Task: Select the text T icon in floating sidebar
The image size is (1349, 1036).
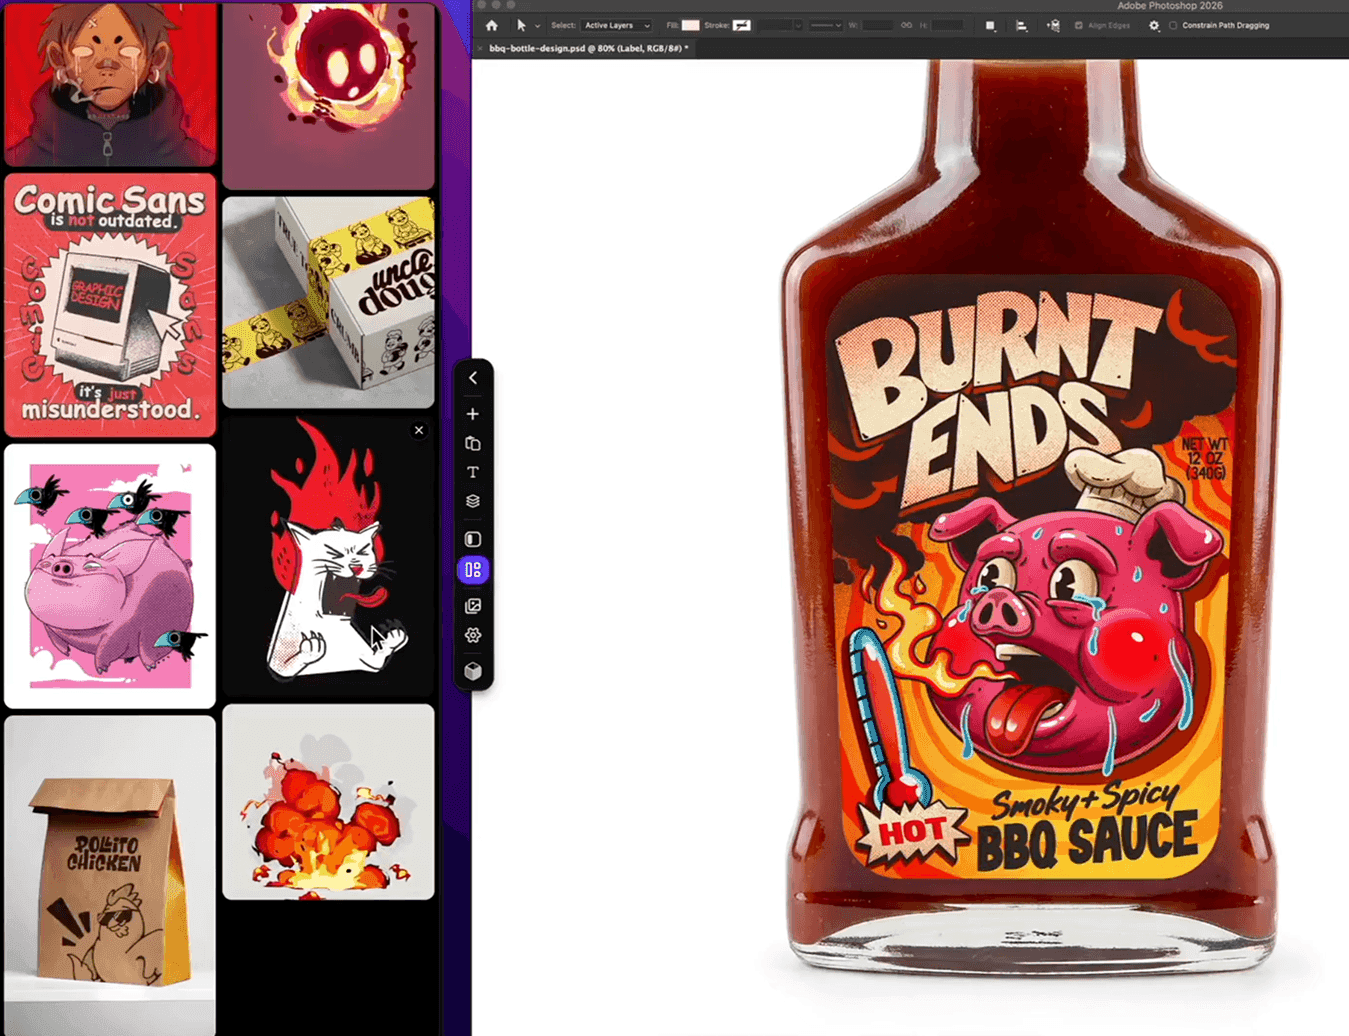Action: point(473,472)
